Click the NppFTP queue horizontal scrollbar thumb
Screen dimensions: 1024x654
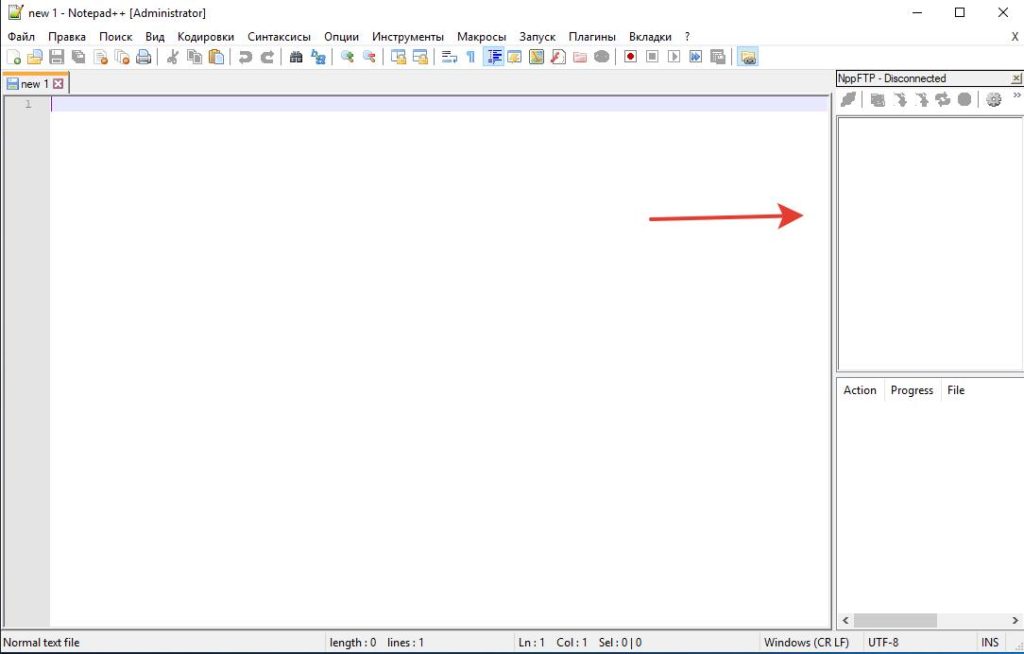pyautogui.click(x=895, y=620)
